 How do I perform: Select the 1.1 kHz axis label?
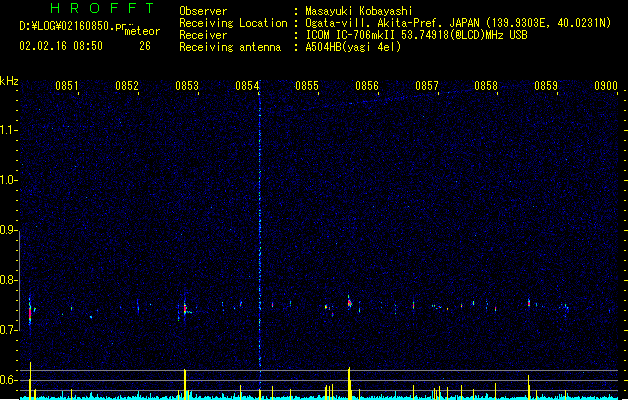pyautogui.click(x=8, y=130)
